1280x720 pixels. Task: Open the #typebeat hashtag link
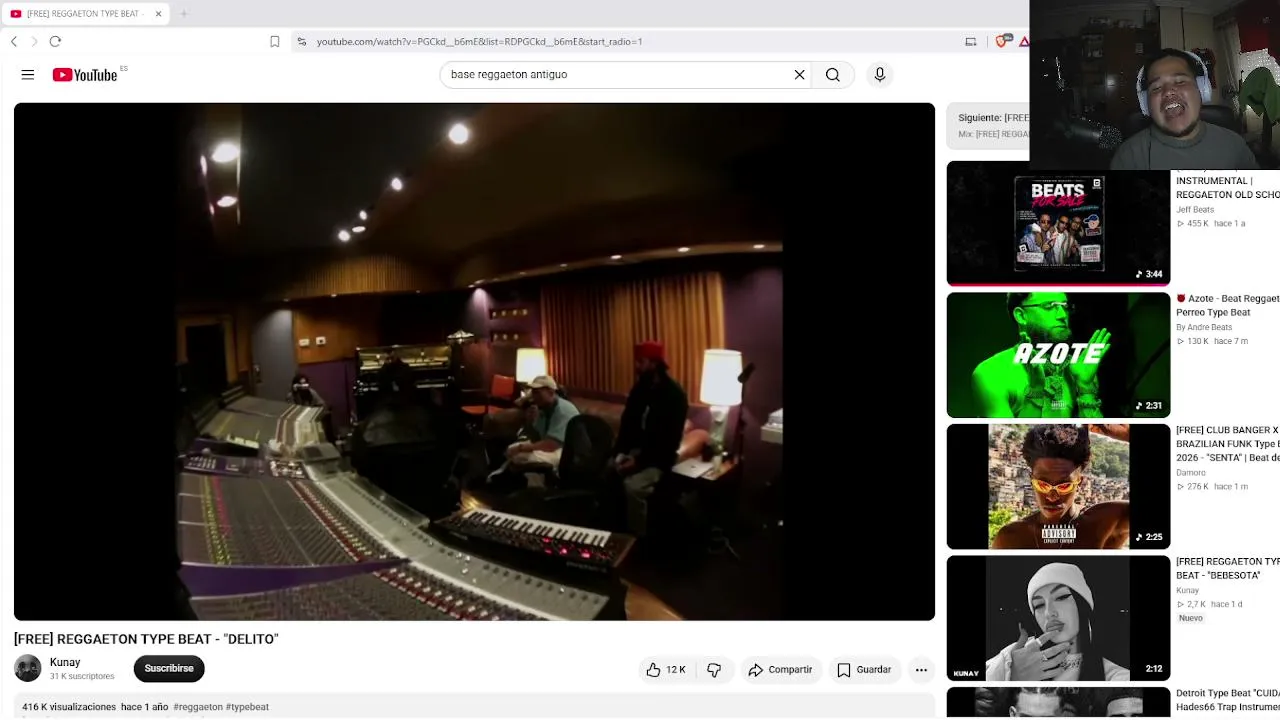247,707
